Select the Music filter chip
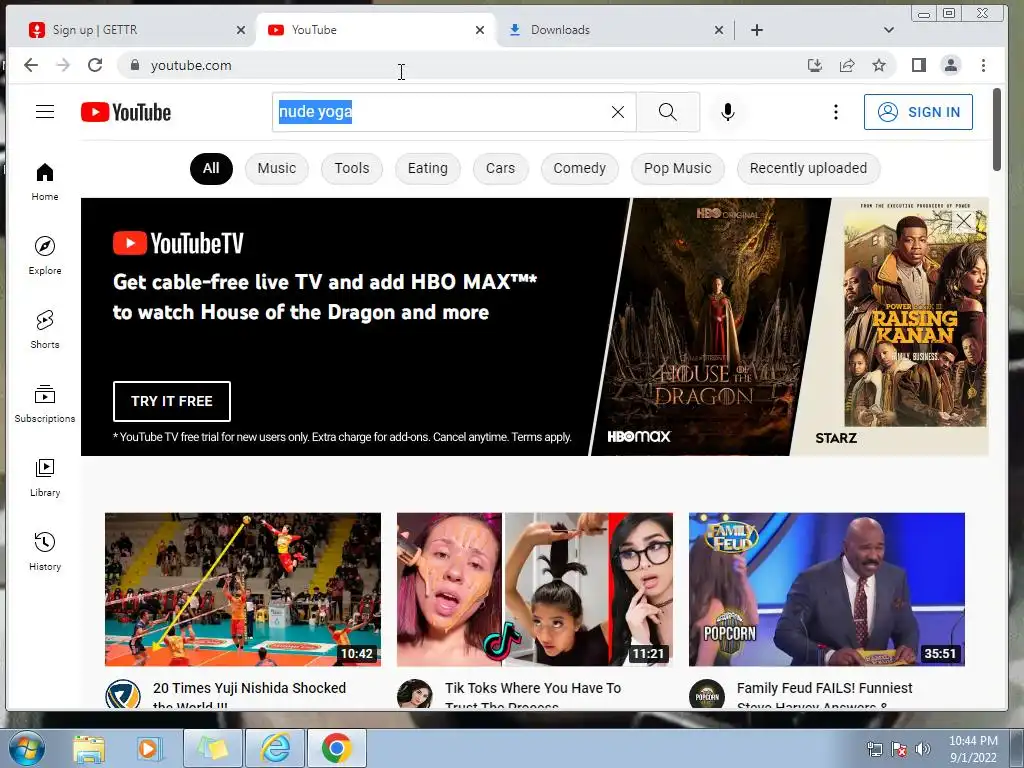Screen dimensions: 1024x768 (276, 168)
